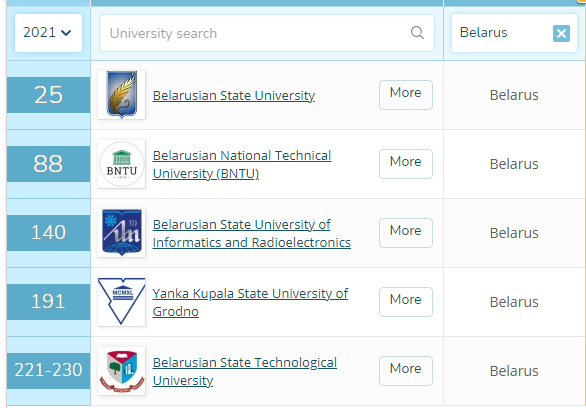
Task: Click More for Belarusian State Technological University
Action: [x=405, y=371]
